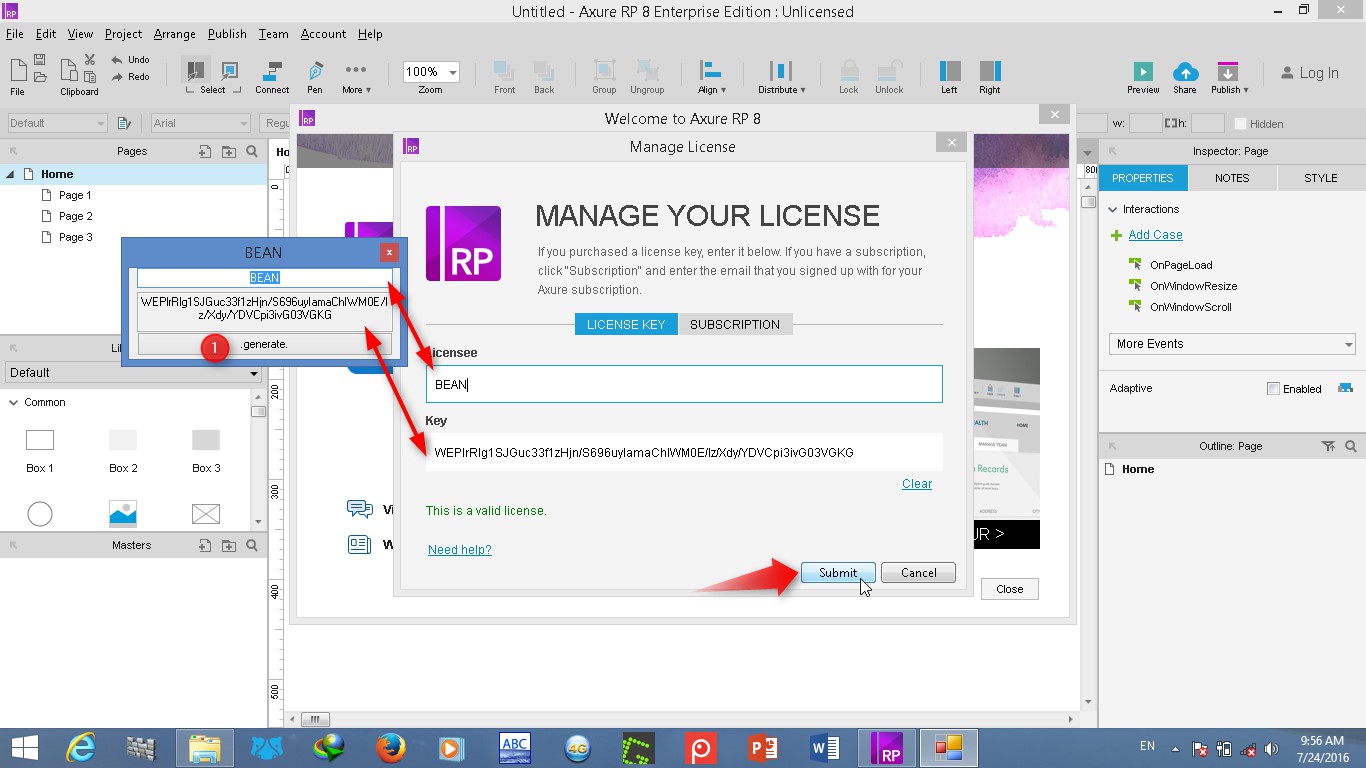Viewport: 1366px width, 768px height.
Task: Open the Team menu
Action: tap(273, 34)
